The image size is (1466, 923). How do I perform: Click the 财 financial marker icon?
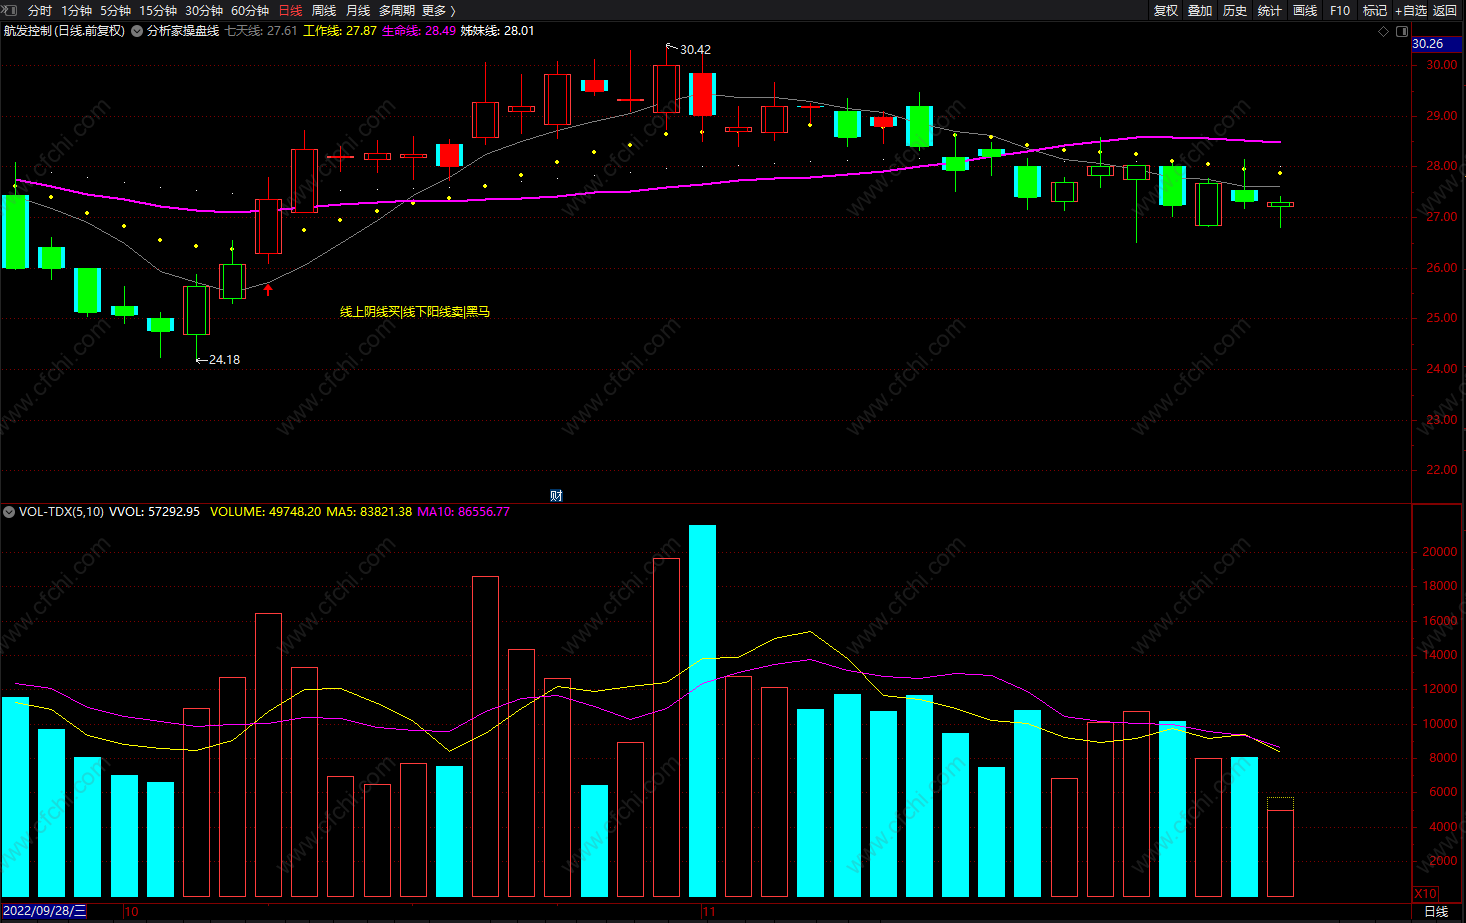[556, 496]
